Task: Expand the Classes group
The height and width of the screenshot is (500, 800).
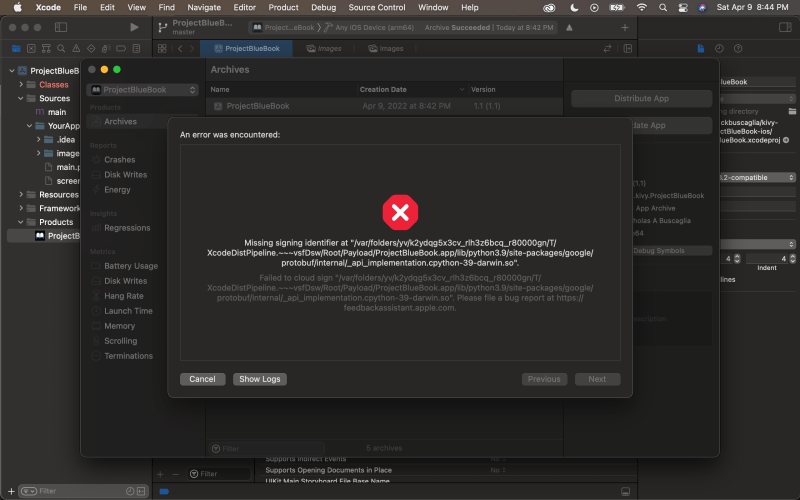Action: (21, 84)
